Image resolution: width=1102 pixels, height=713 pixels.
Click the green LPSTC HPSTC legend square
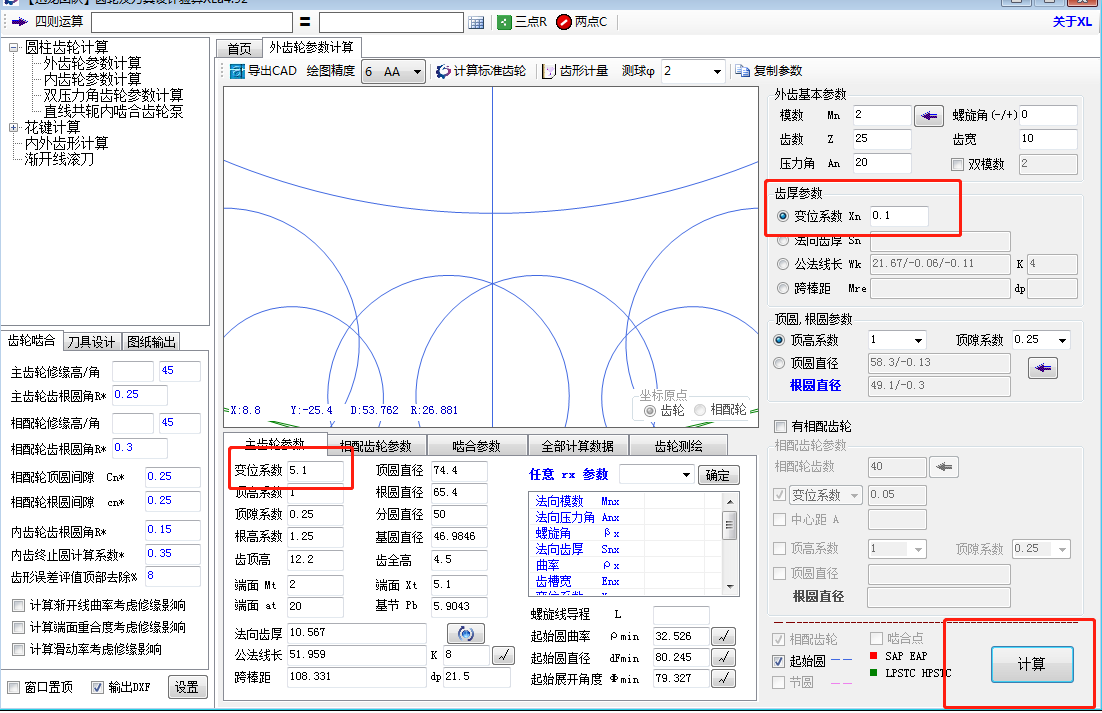[874, 672]
